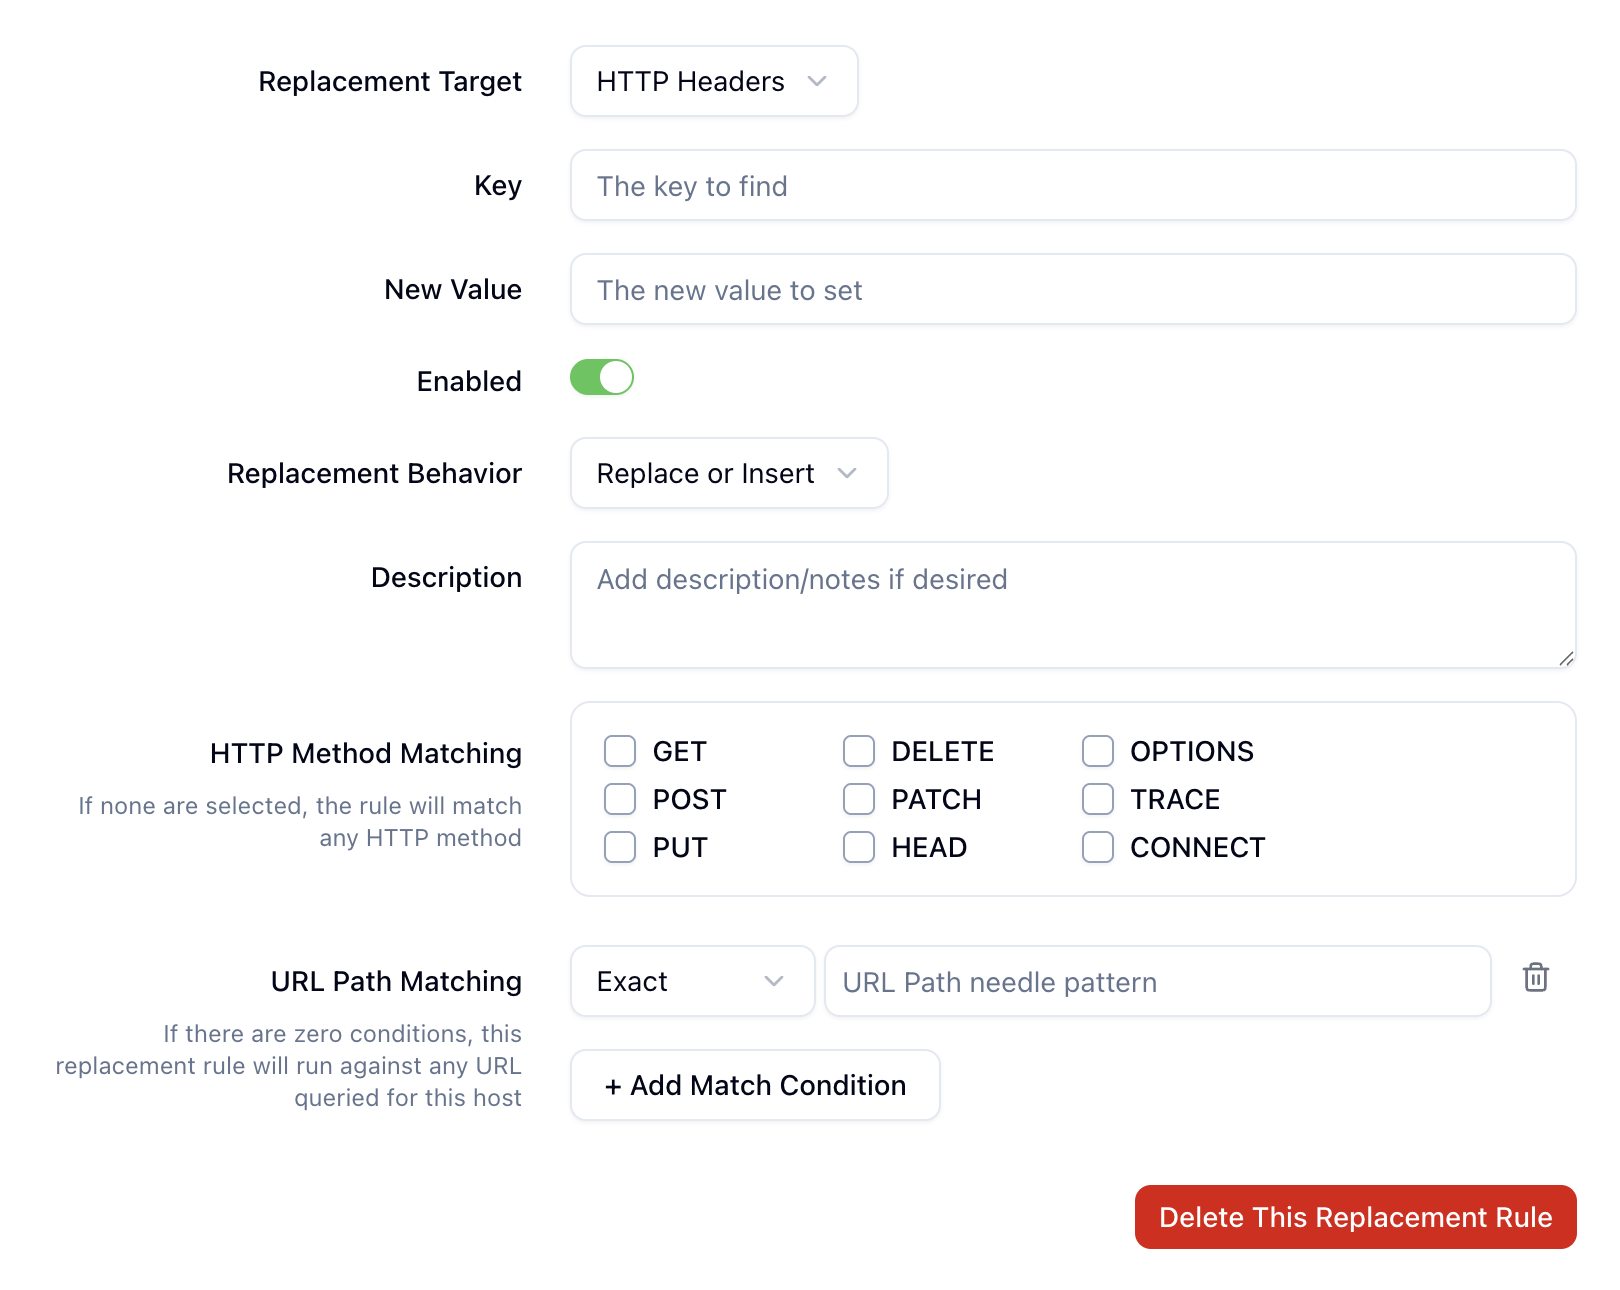Click the New Value input field

click(1073, 289)
